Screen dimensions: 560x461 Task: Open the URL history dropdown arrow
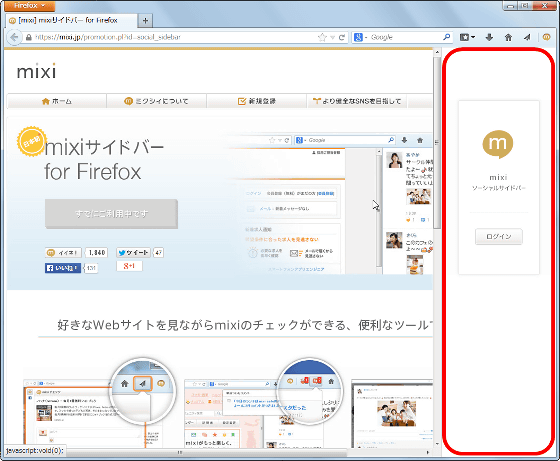[332, 37]
